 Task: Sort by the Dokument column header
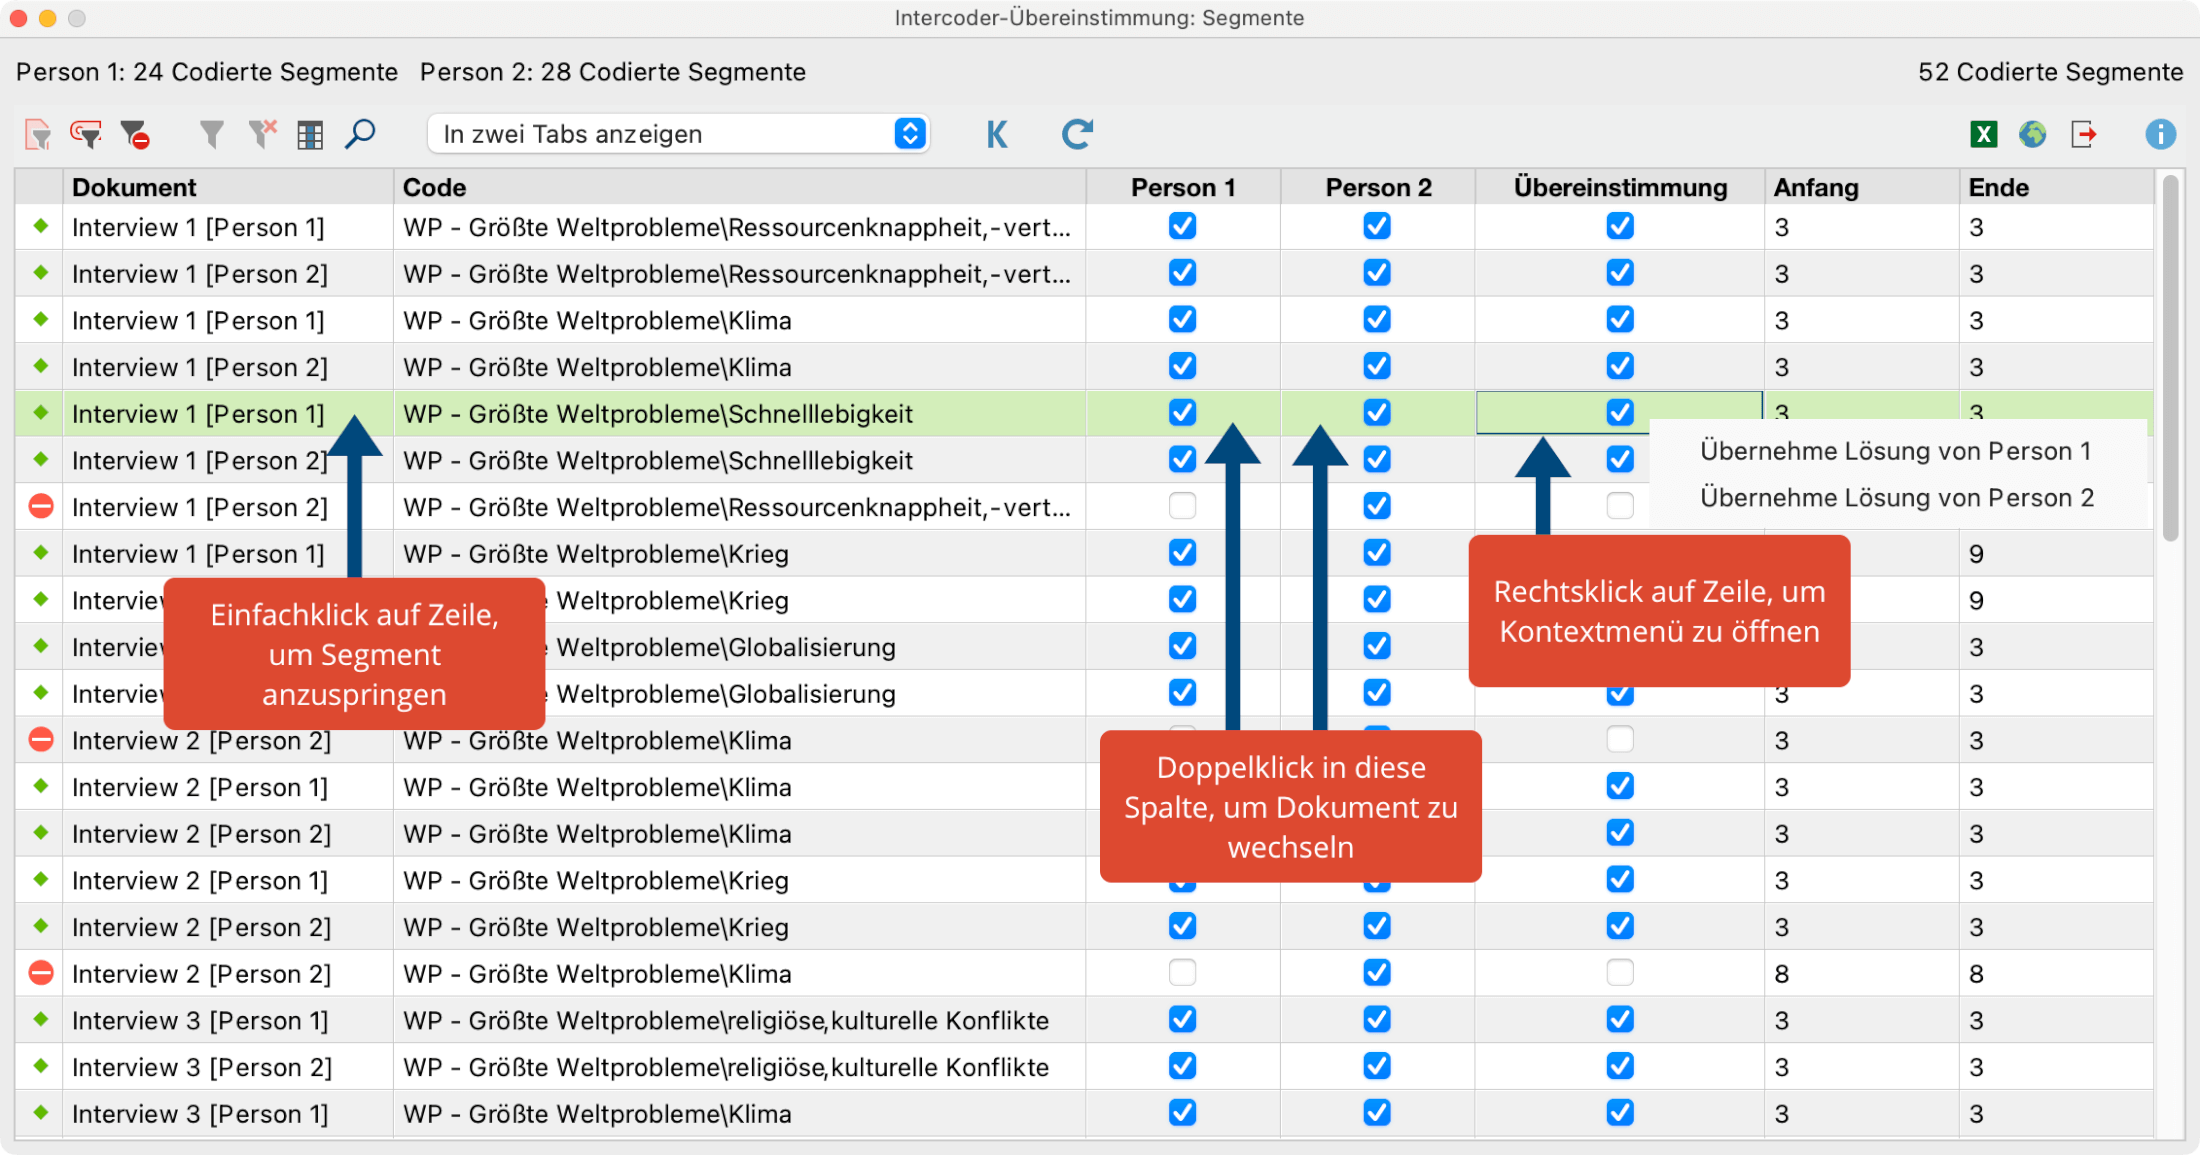[228, 187]
